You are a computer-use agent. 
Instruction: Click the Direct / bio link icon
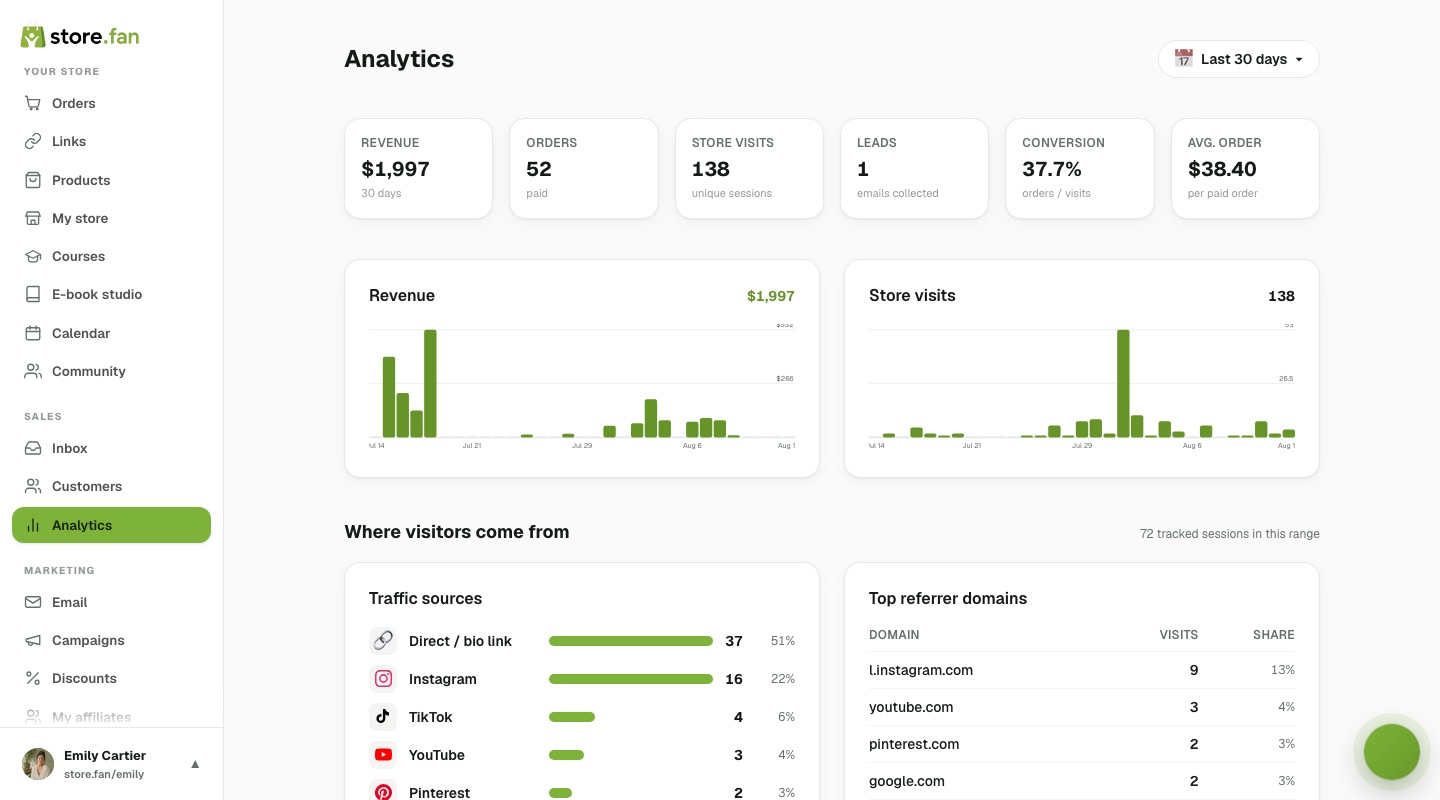point(383,641)
